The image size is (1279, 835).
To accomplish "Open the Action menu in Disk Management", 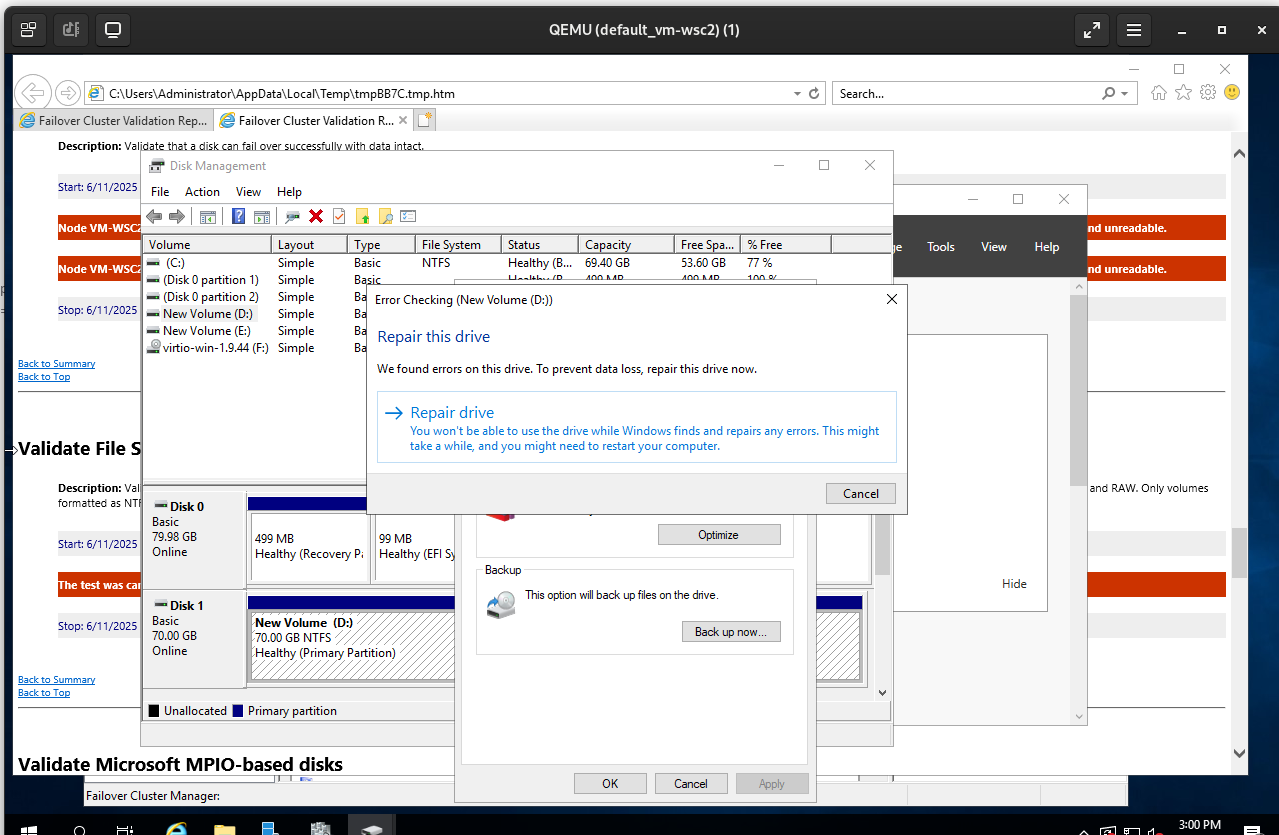I will click(x=202, y=192).
